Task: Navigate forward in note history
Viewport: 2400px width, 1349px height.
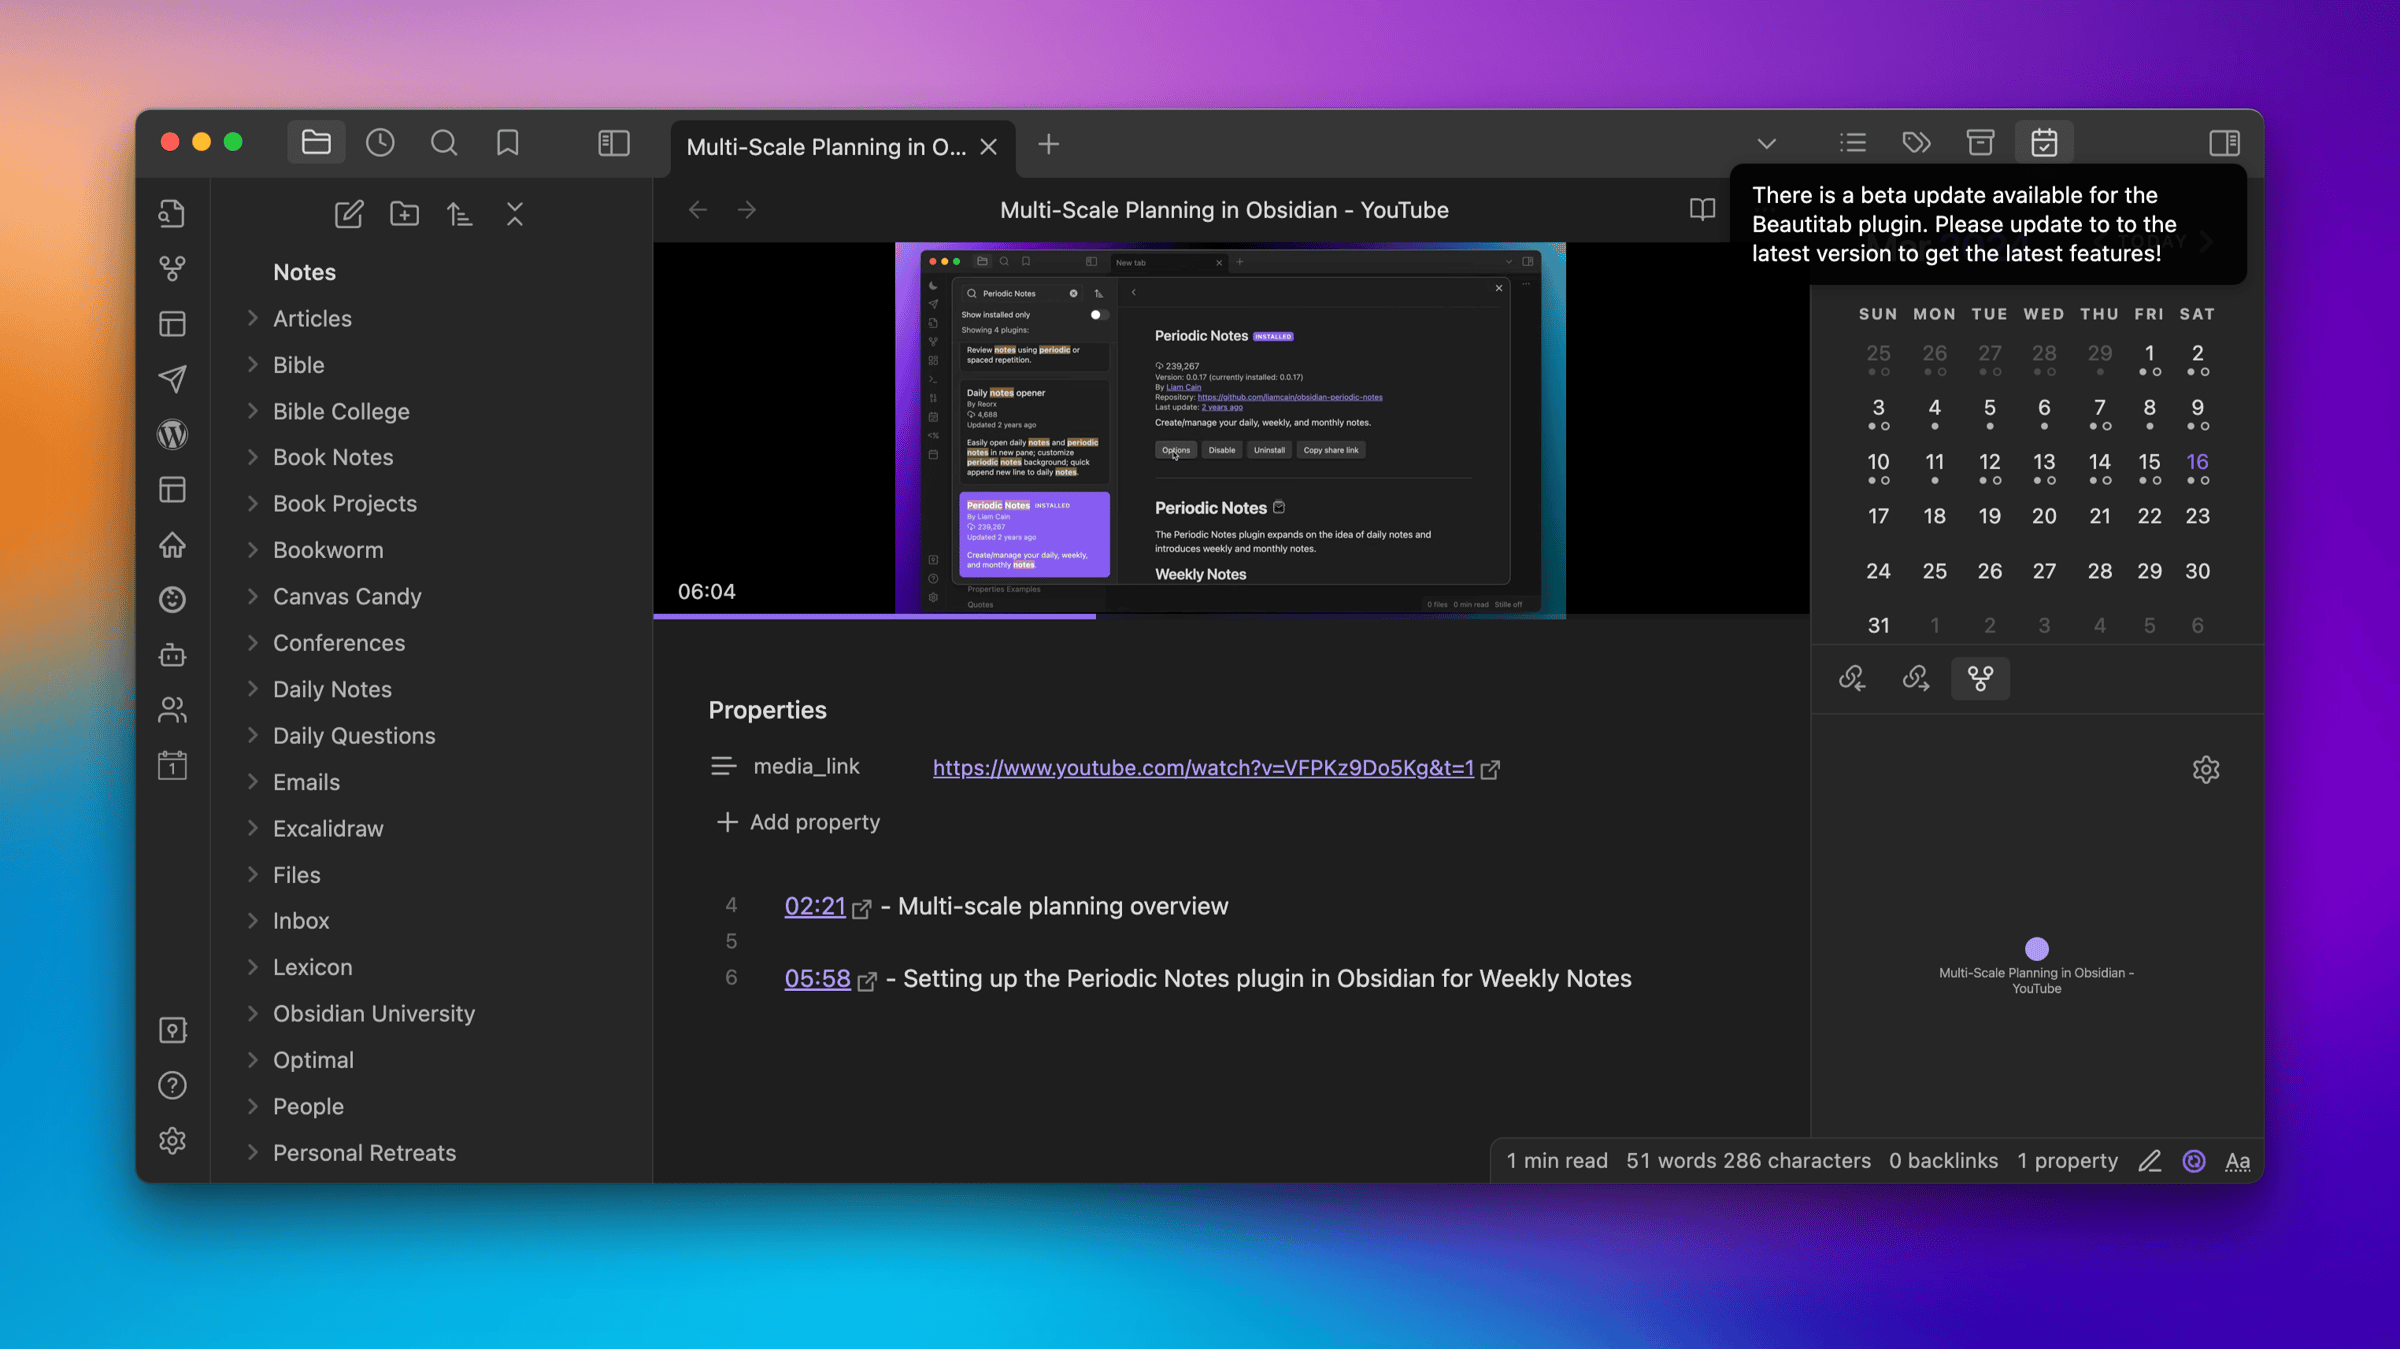Action: 747,209
